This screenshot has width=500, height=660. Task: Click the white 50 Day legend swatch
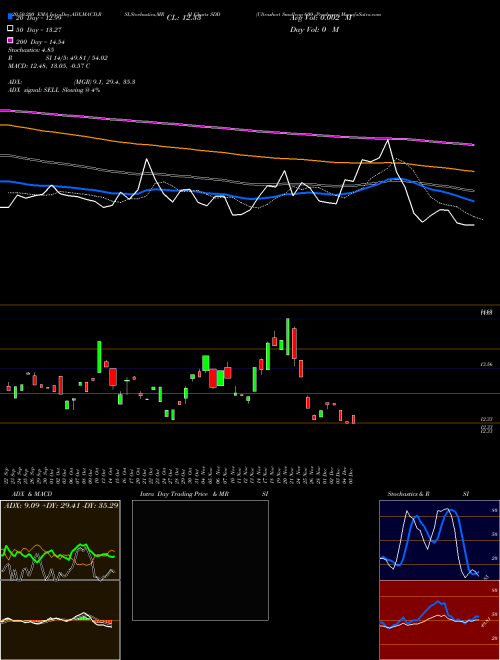pyautogui.click(x=10, y=29)
